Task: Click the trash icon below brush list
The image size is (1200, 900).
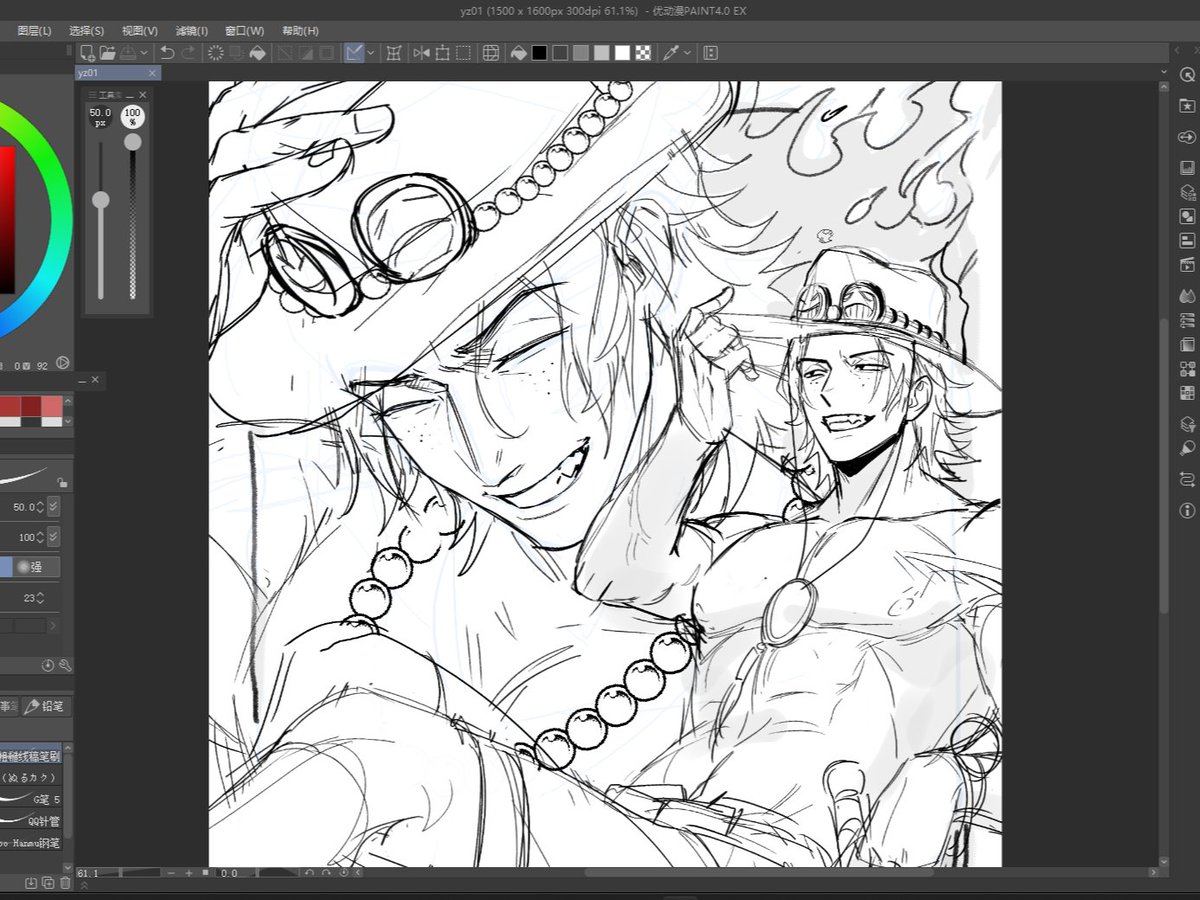Action: (65, 883)
